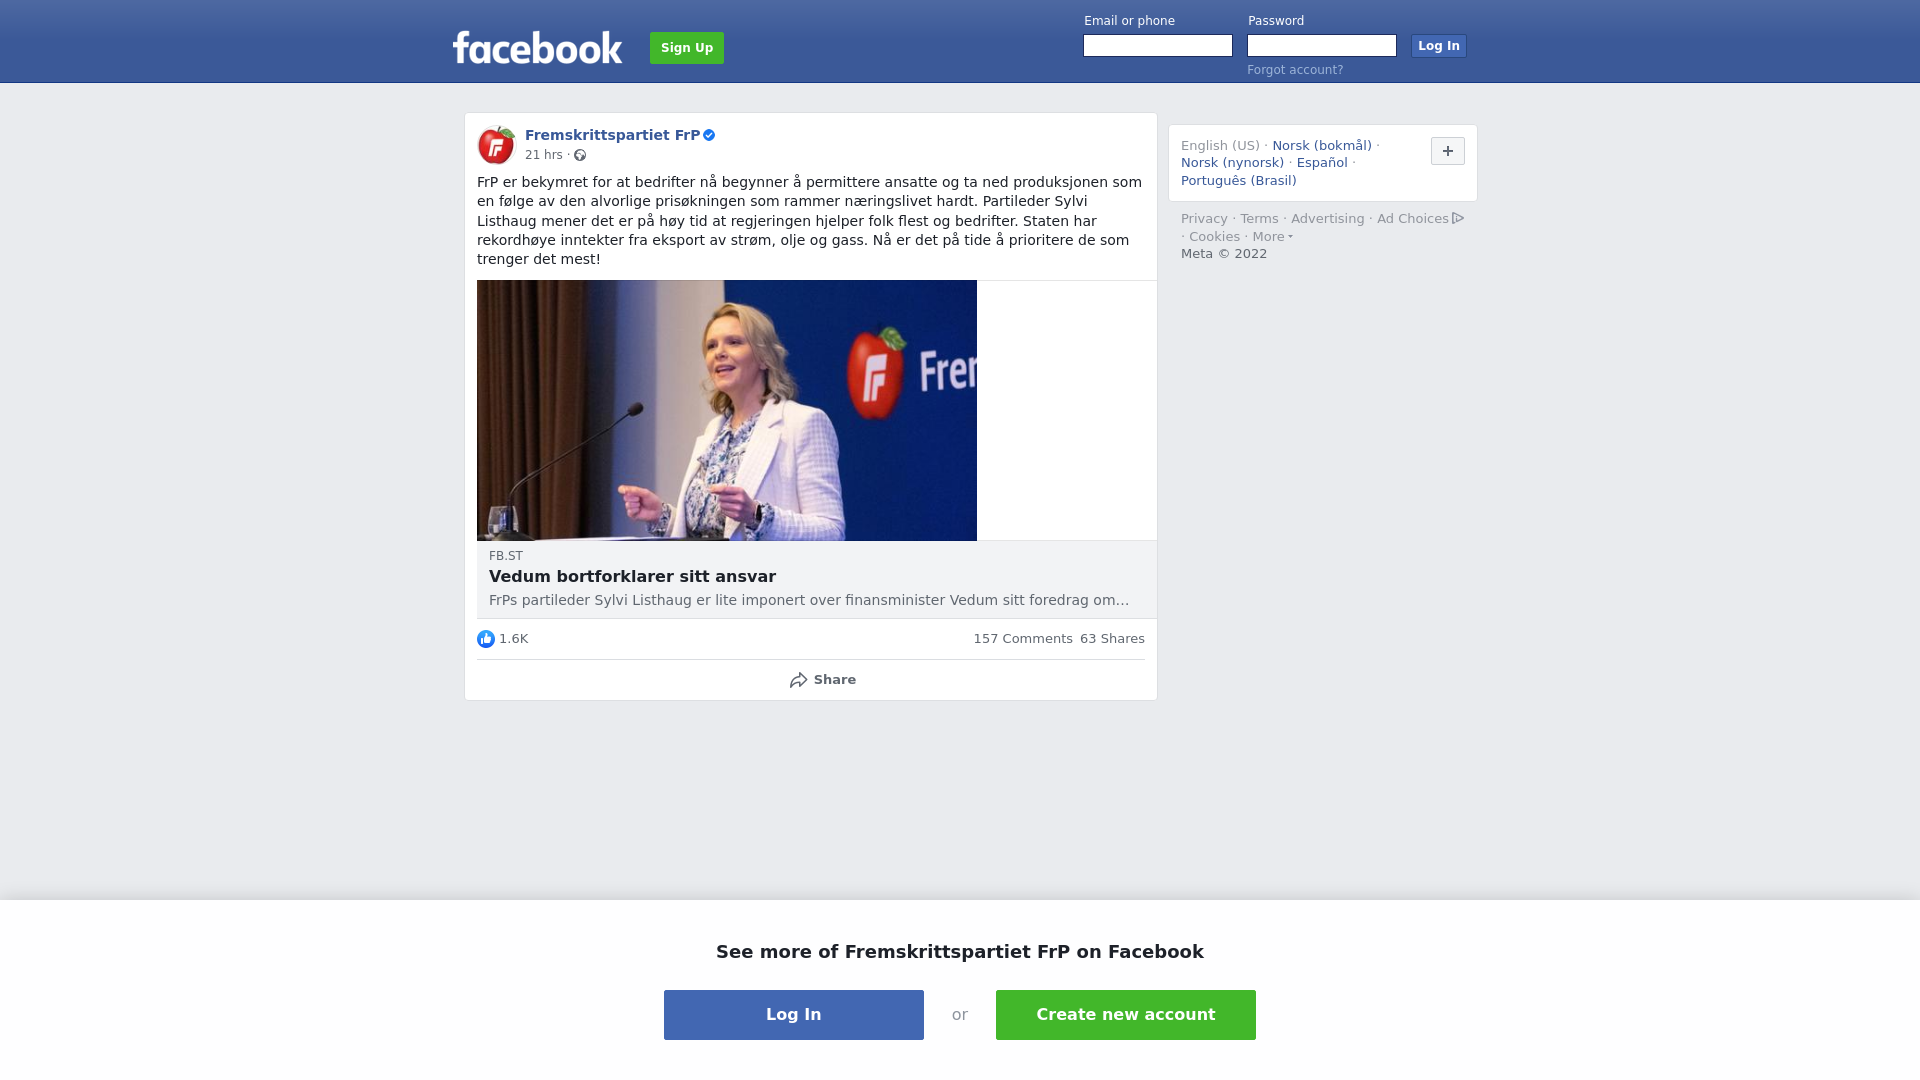This screenshot has height=1080, width=1920.
Task: Click the blue like reaction icon
Action: click(x=486, y=639)
